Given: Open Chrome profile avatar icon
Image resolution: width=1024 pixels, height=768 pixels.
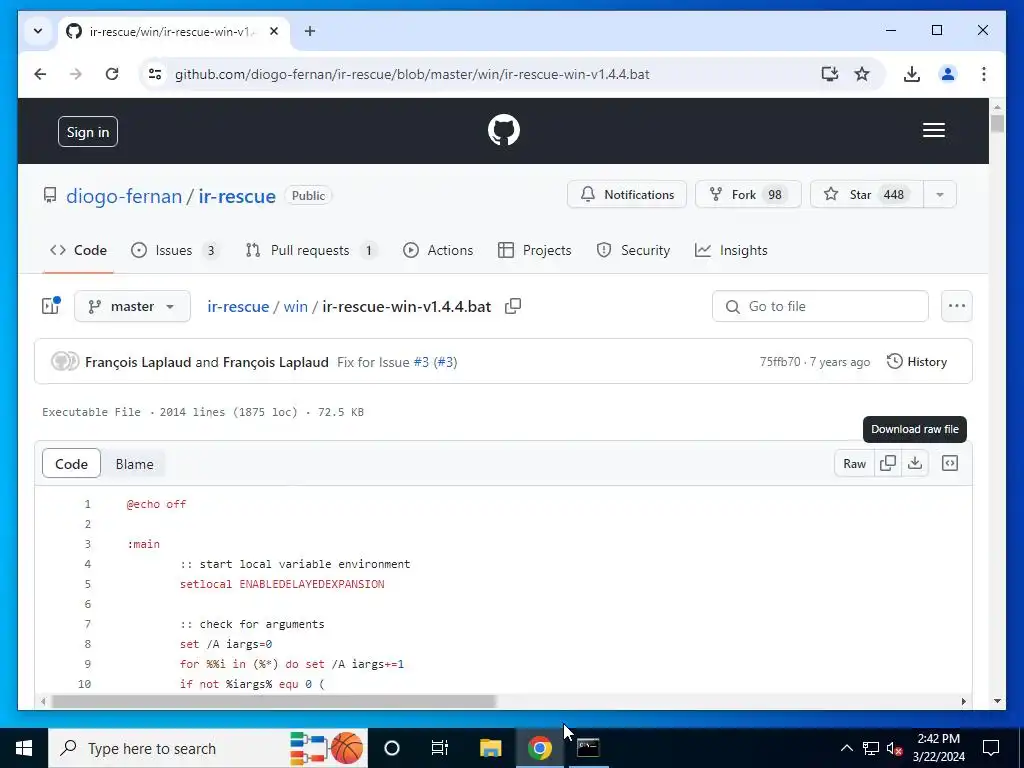Looking at the screenshot, I should 948,74.
